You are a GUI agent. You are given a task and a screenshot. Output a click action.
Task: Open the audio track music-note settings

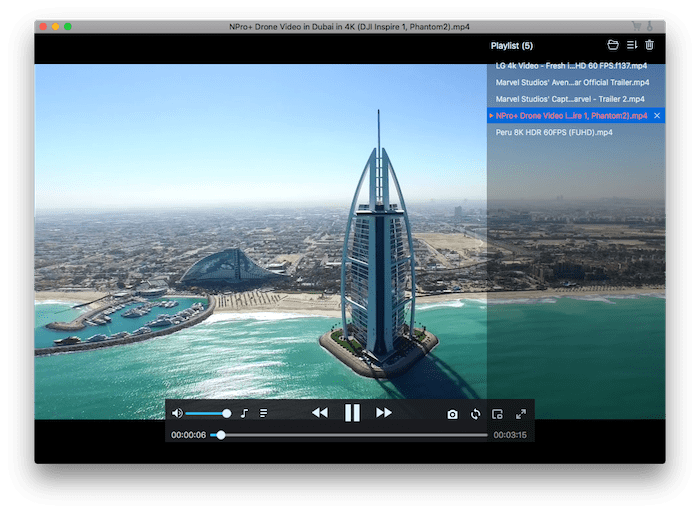click(244, 413)
